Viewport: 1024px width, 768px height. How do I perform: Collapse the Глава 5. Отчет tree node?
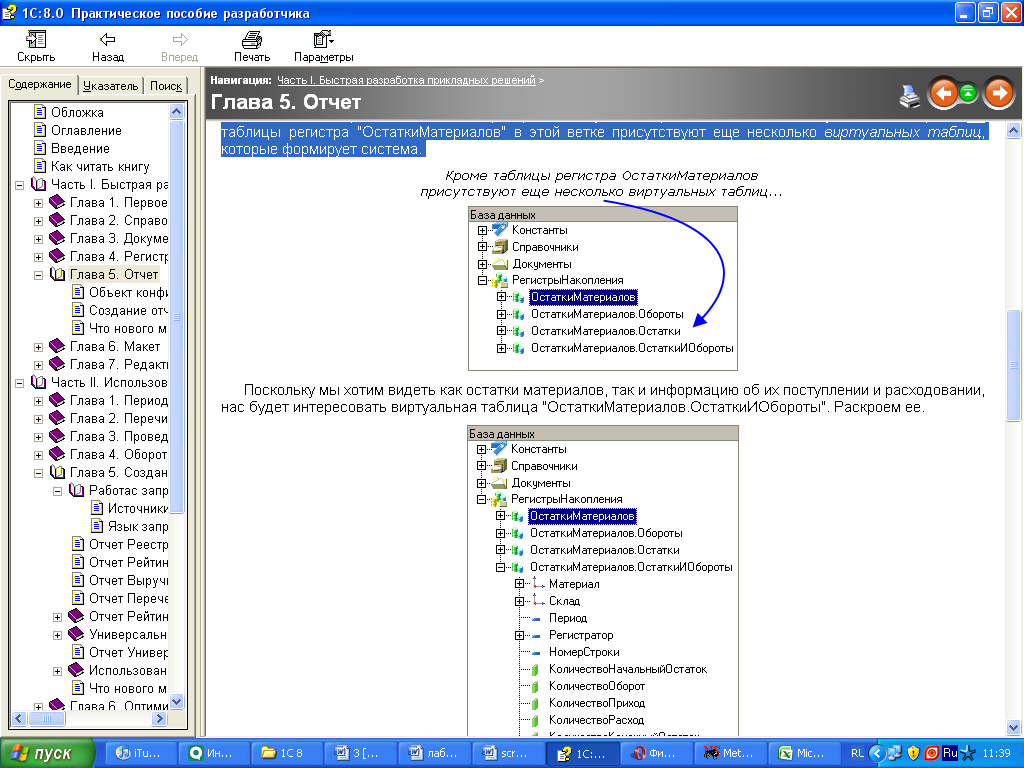[x=39, y=275]
